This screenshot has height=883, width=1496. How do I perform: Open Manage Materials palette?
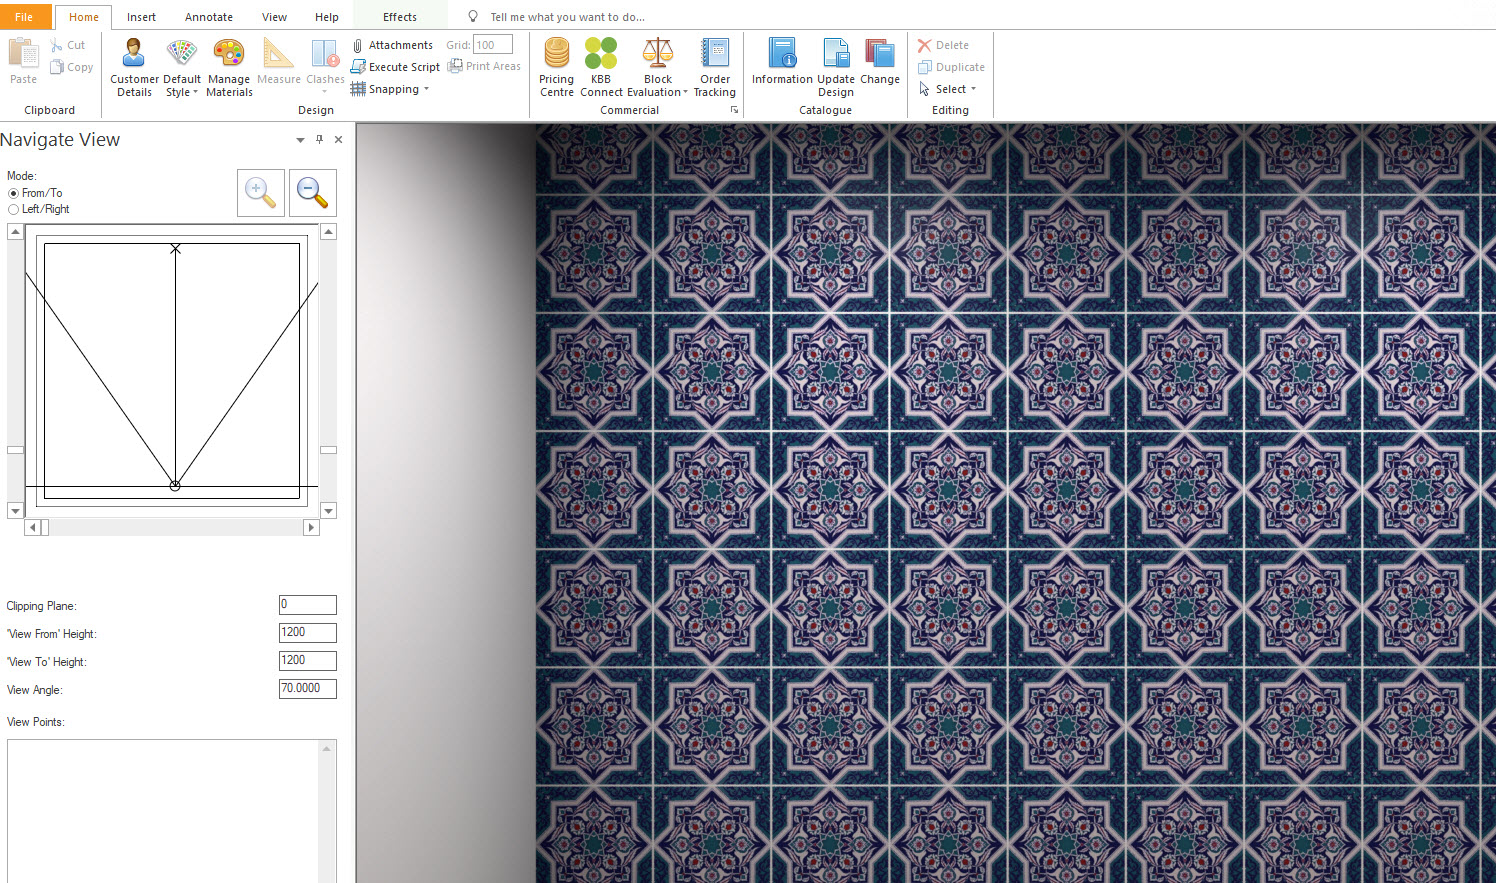(x=229, y=67)
